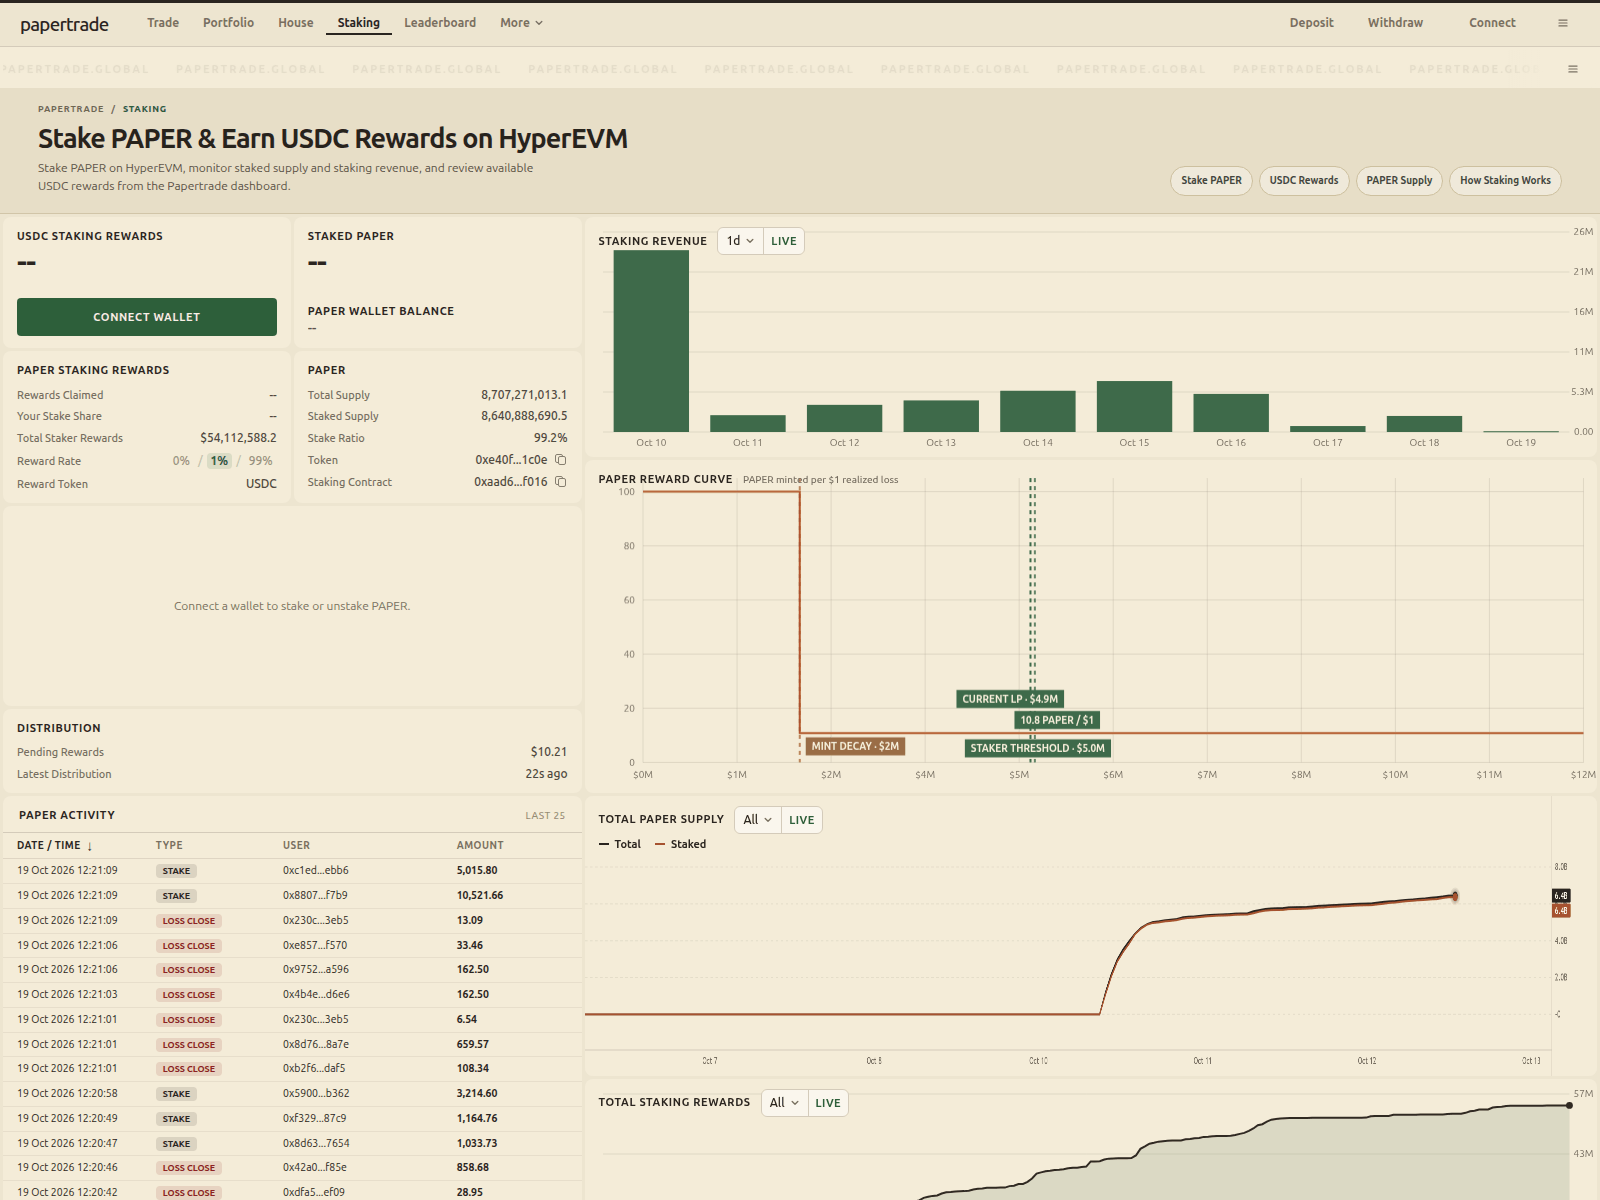Click the AMOUNT column header
Image resolution: width=1600 pixels, height=1200 pixels.
coord(480,846)
